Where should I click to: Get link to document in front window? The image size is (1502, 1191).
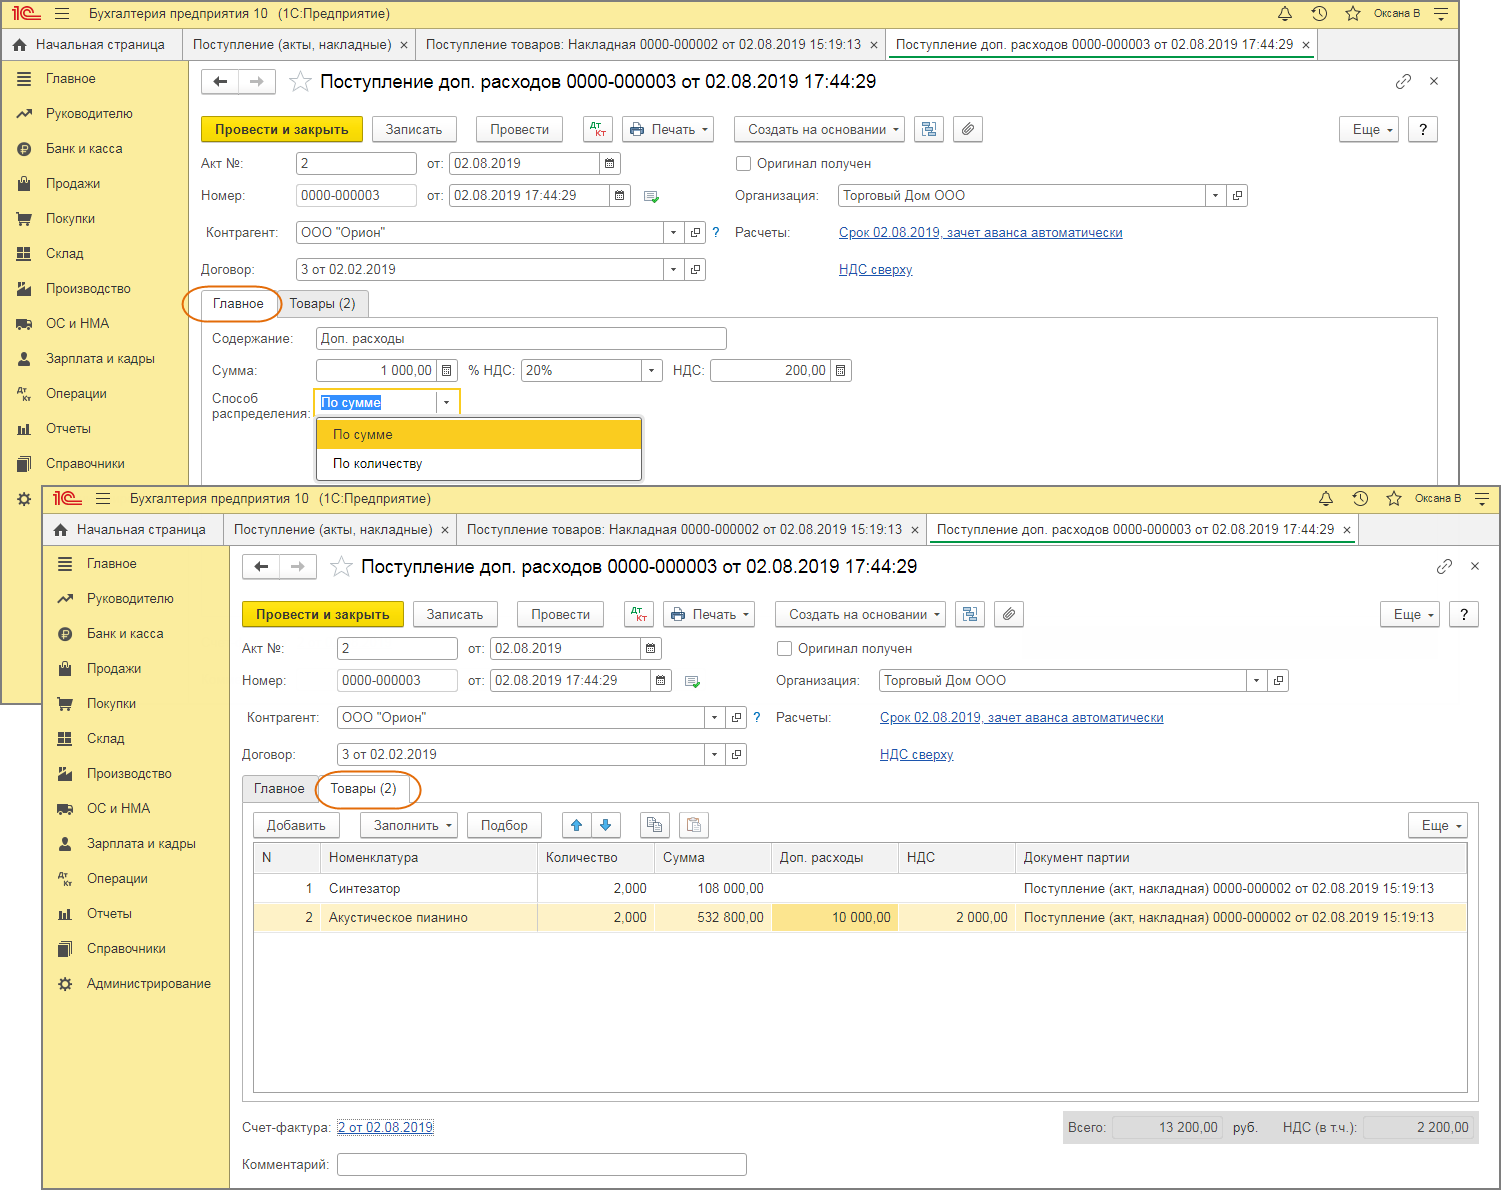[1444, 566]
